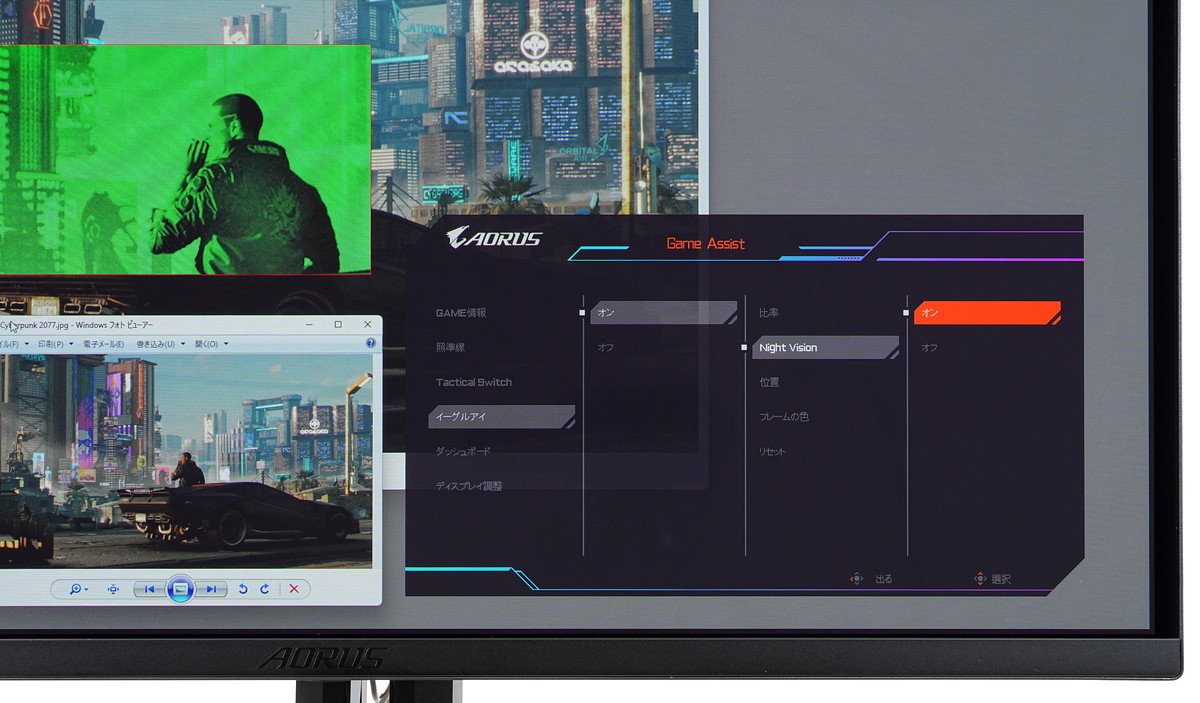Maximize the Windows Photo Viewer window
Image resolution: width=1200 pixels, height=703 pixels.
[338, 324]
